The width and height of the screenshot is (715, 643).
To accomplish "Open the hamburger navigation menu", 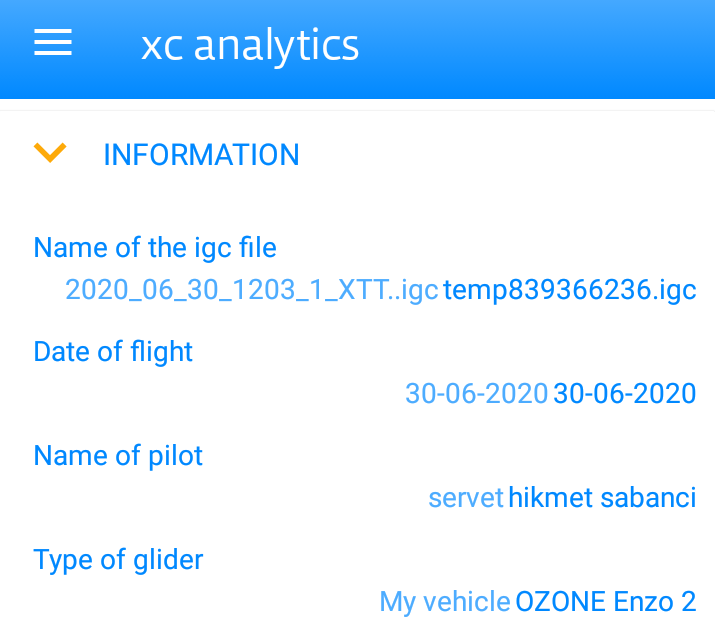I will (53, 43).
